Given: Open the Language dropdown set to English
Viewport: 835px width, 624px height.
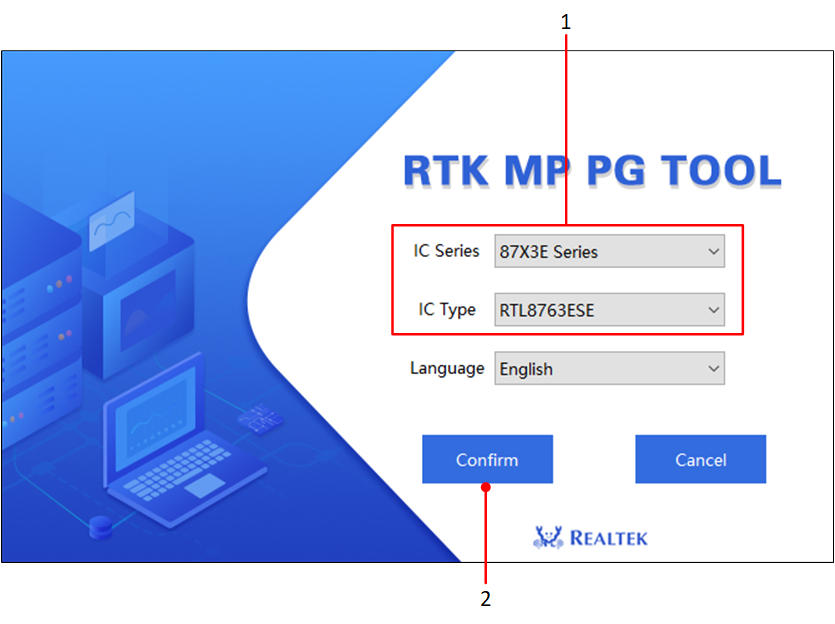Looking at the screenshot, I should pyautogui.click(x=609, y=368).
